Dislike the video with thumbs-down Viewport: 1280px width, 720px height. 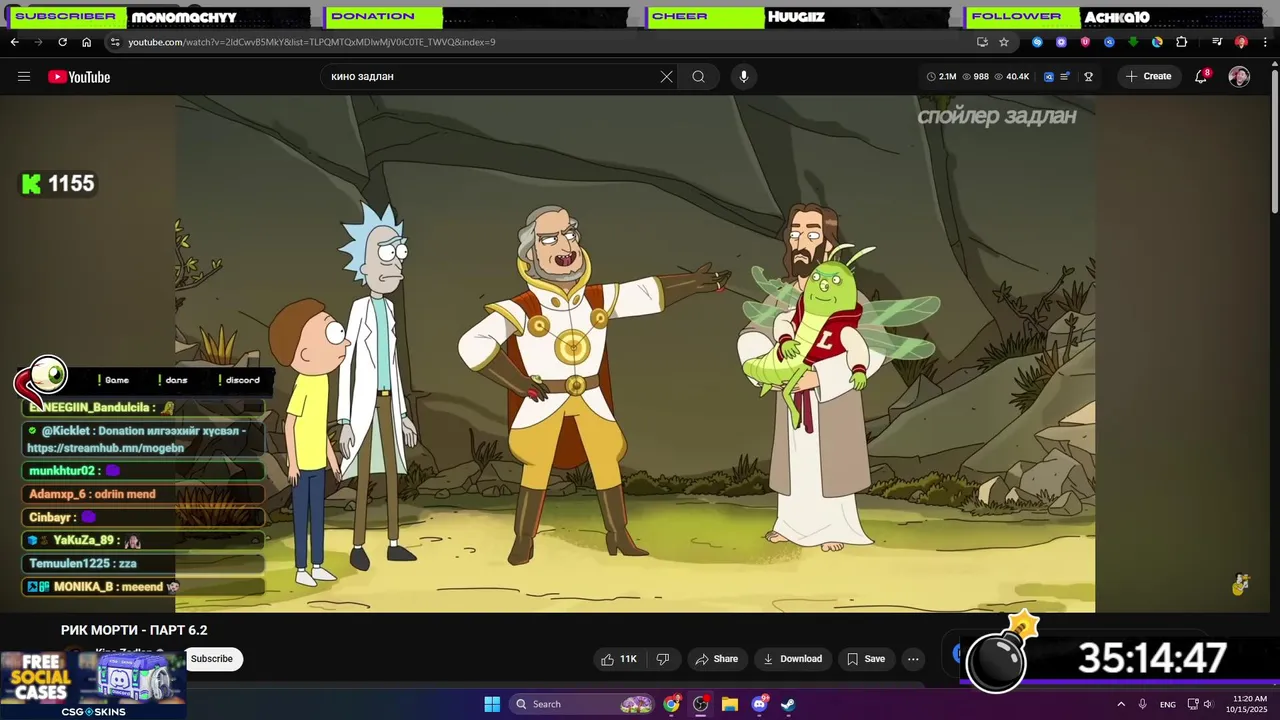coord(662,659)
